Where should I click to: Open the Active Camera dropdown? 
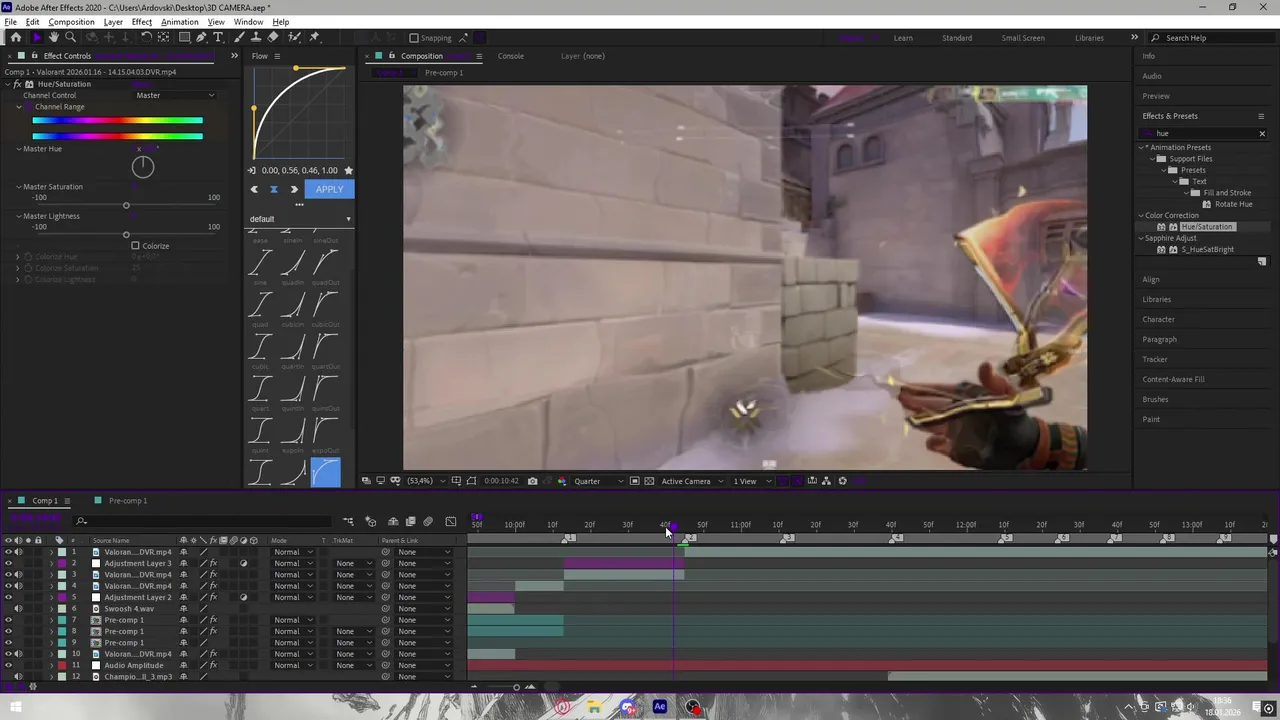pos(691,481)
